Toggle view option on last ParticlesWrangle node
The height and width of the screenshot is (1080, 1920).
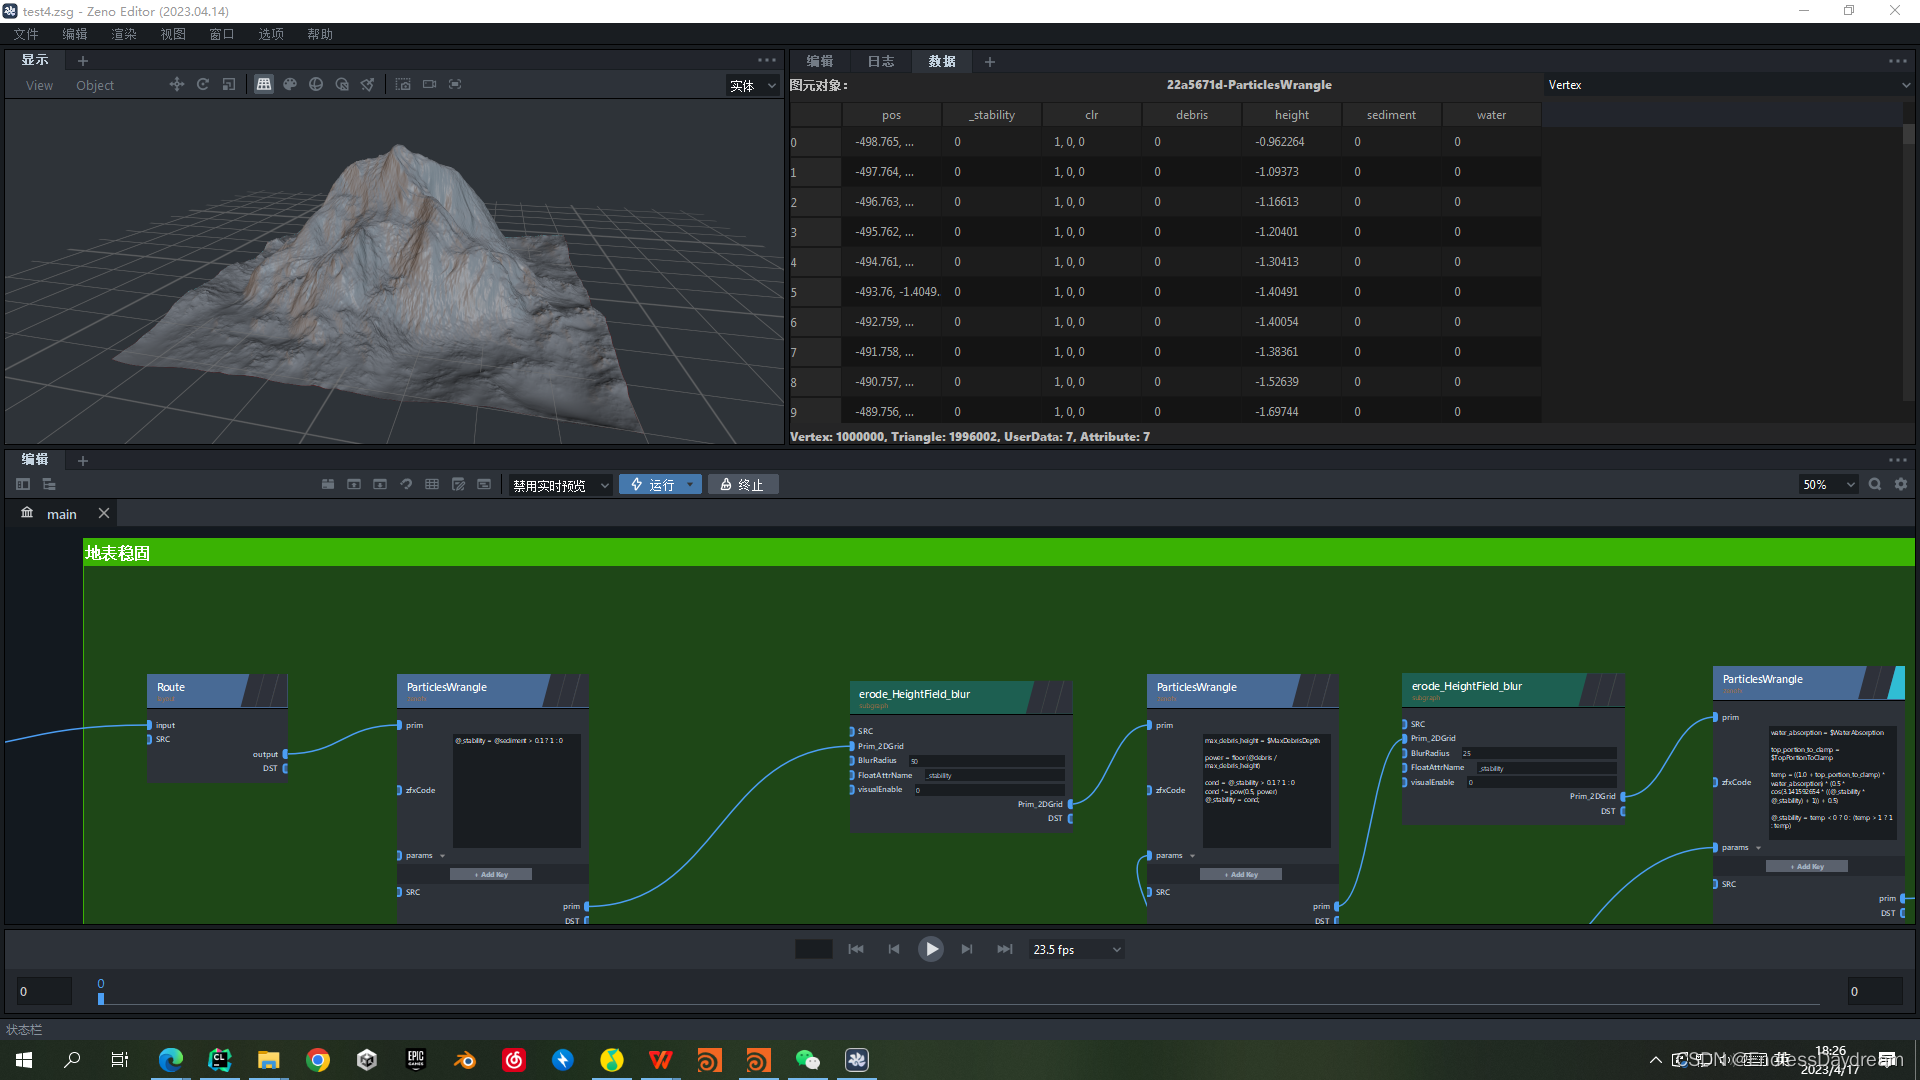click(1896, 683)
